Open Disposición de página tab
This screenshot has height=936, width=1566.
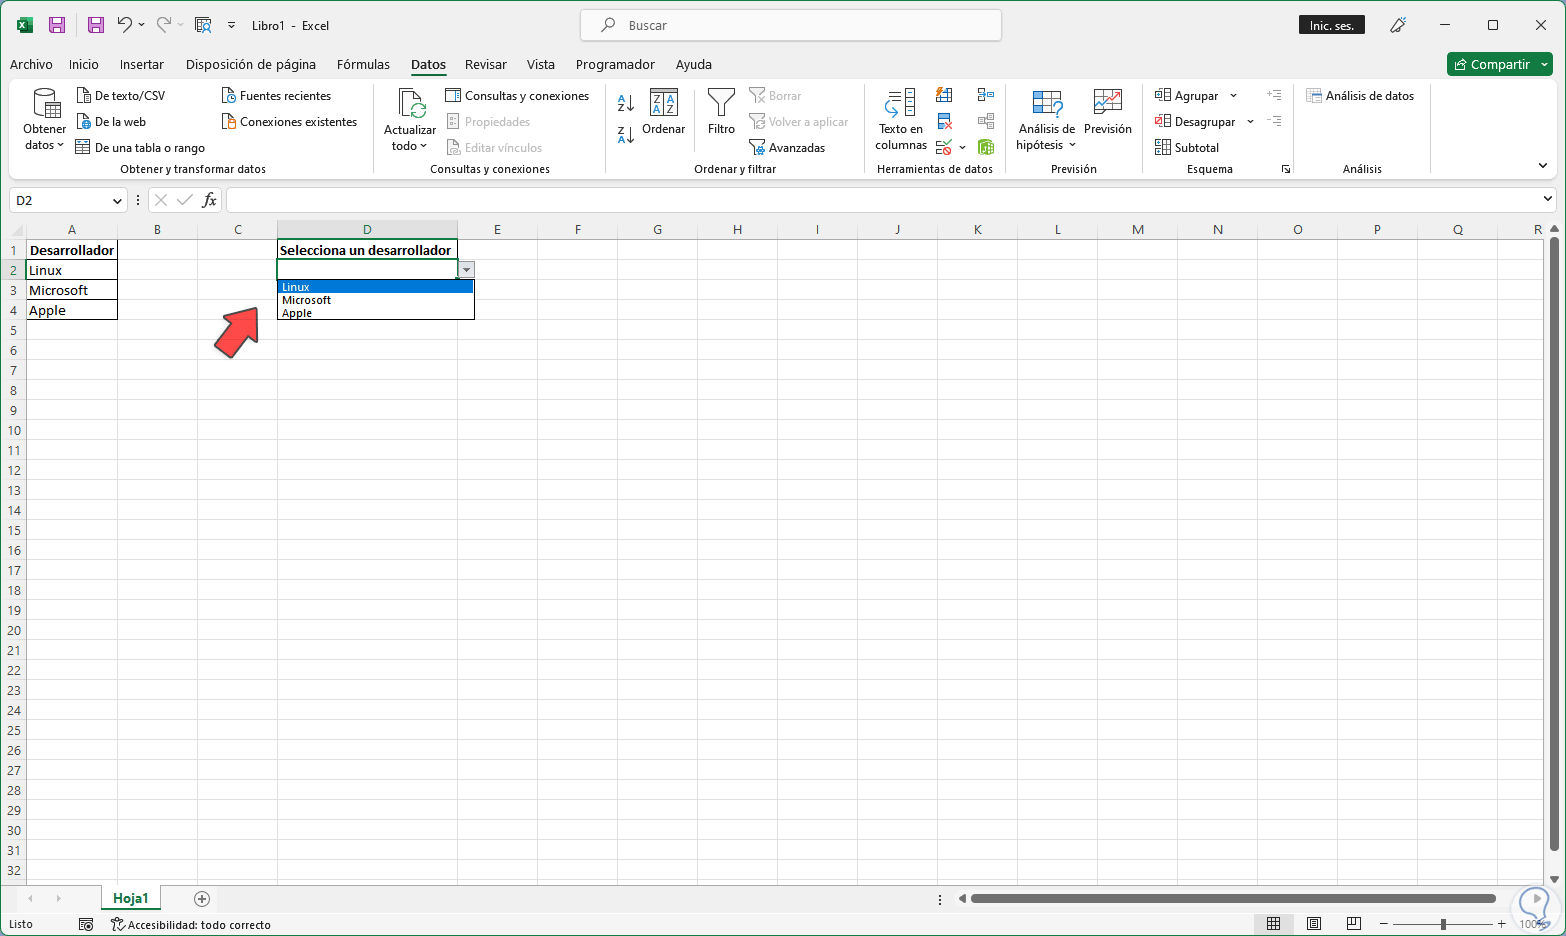point(251,65)
